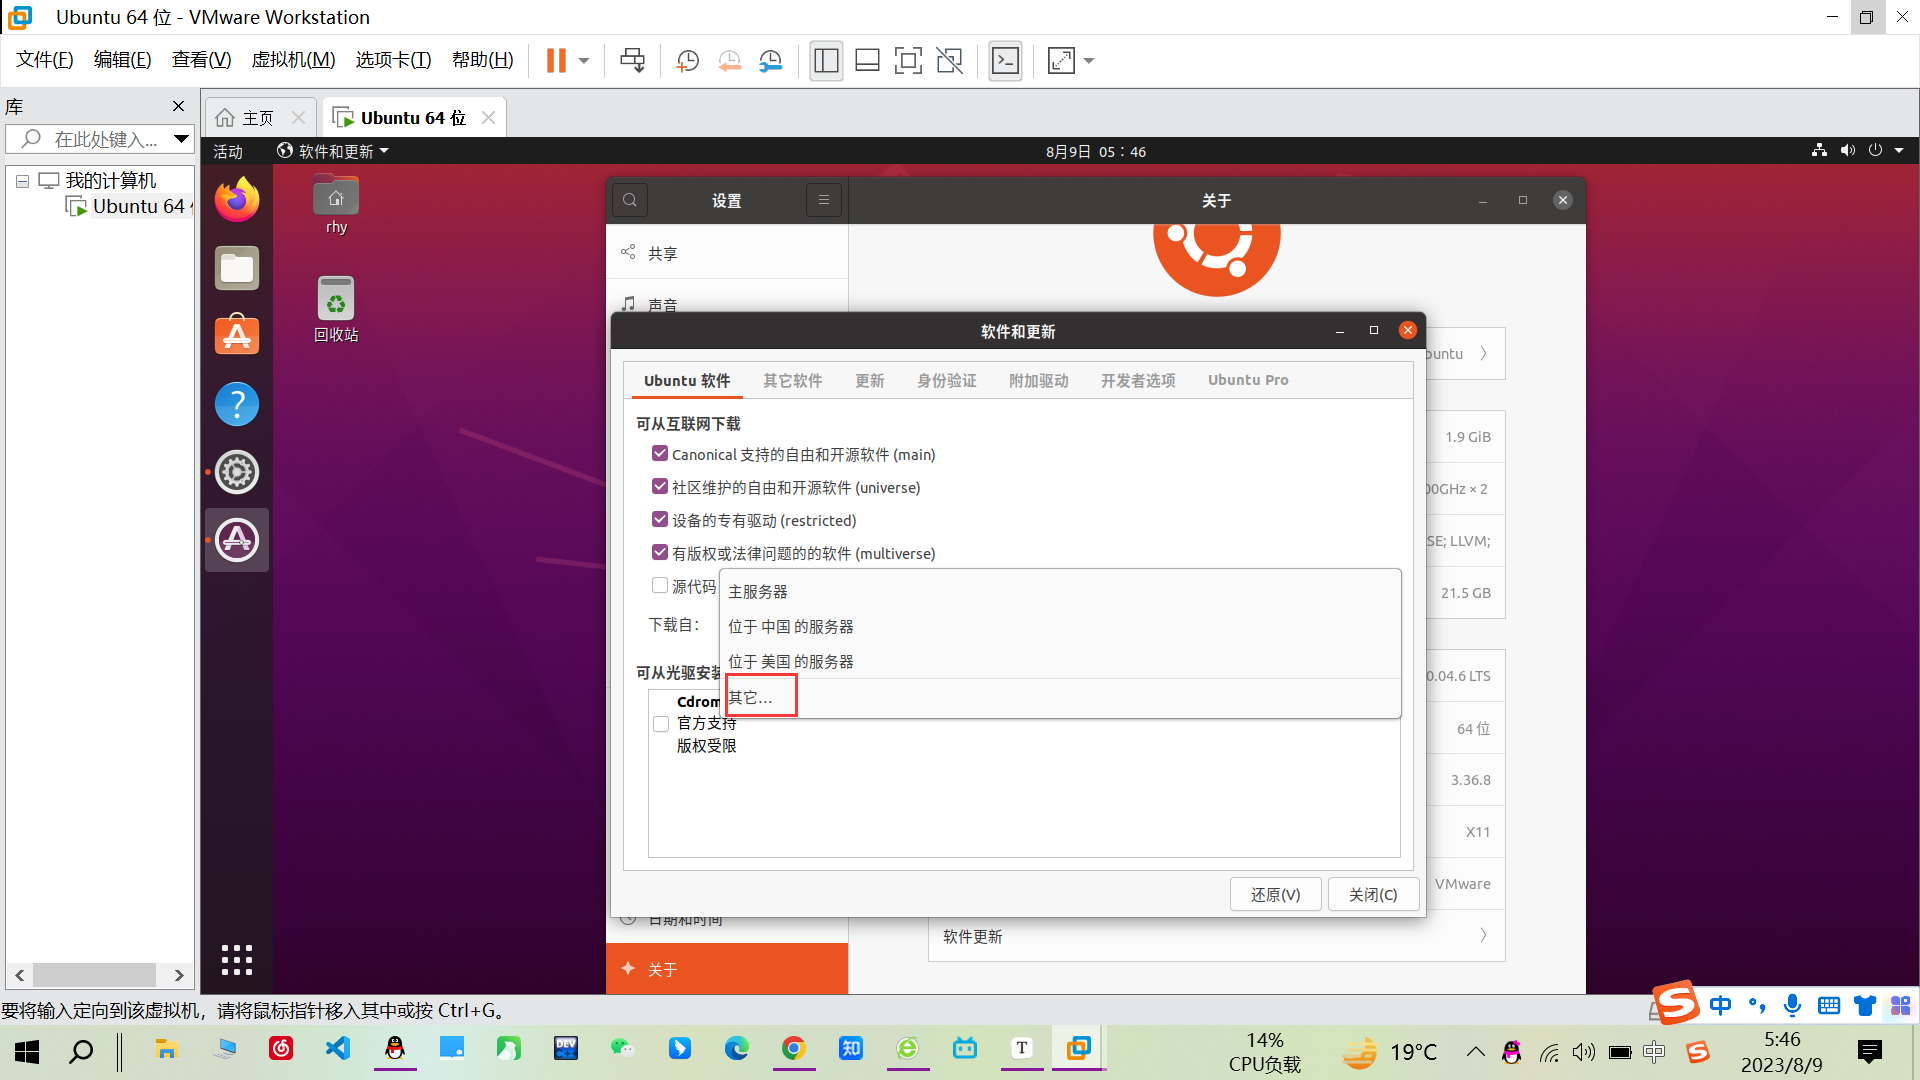Choose 位于 中国 的服务器 option
The width and height of the screenshot is (1920, 1080).
coord(1061,627)
